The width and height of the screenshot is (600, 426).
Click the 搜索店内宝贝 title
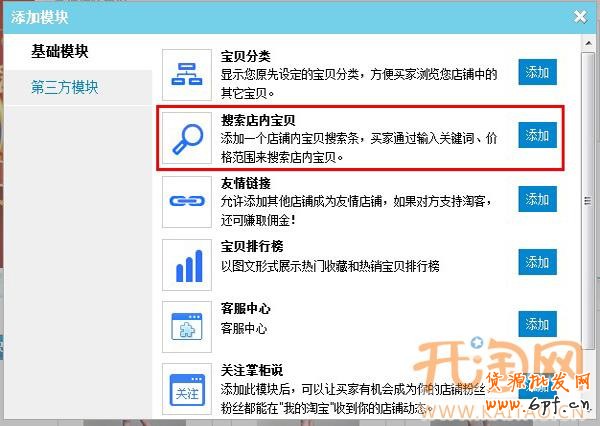coord(258,120)
